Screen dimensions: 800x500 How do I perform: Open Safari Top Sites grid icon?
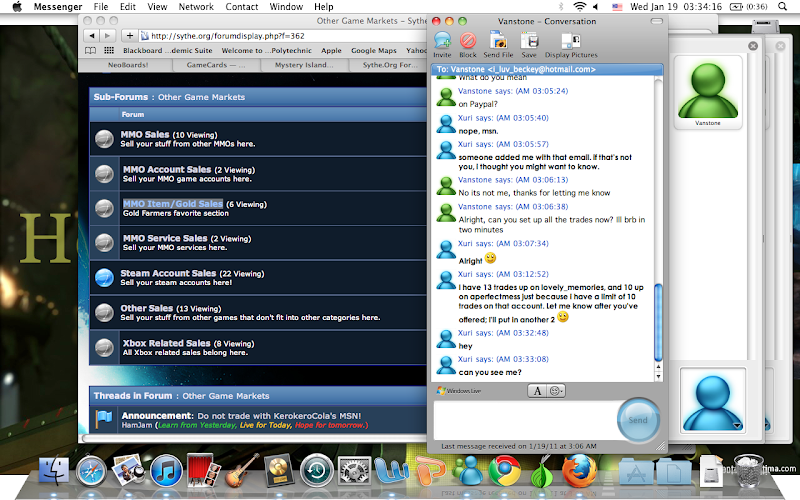coord(109,51)
